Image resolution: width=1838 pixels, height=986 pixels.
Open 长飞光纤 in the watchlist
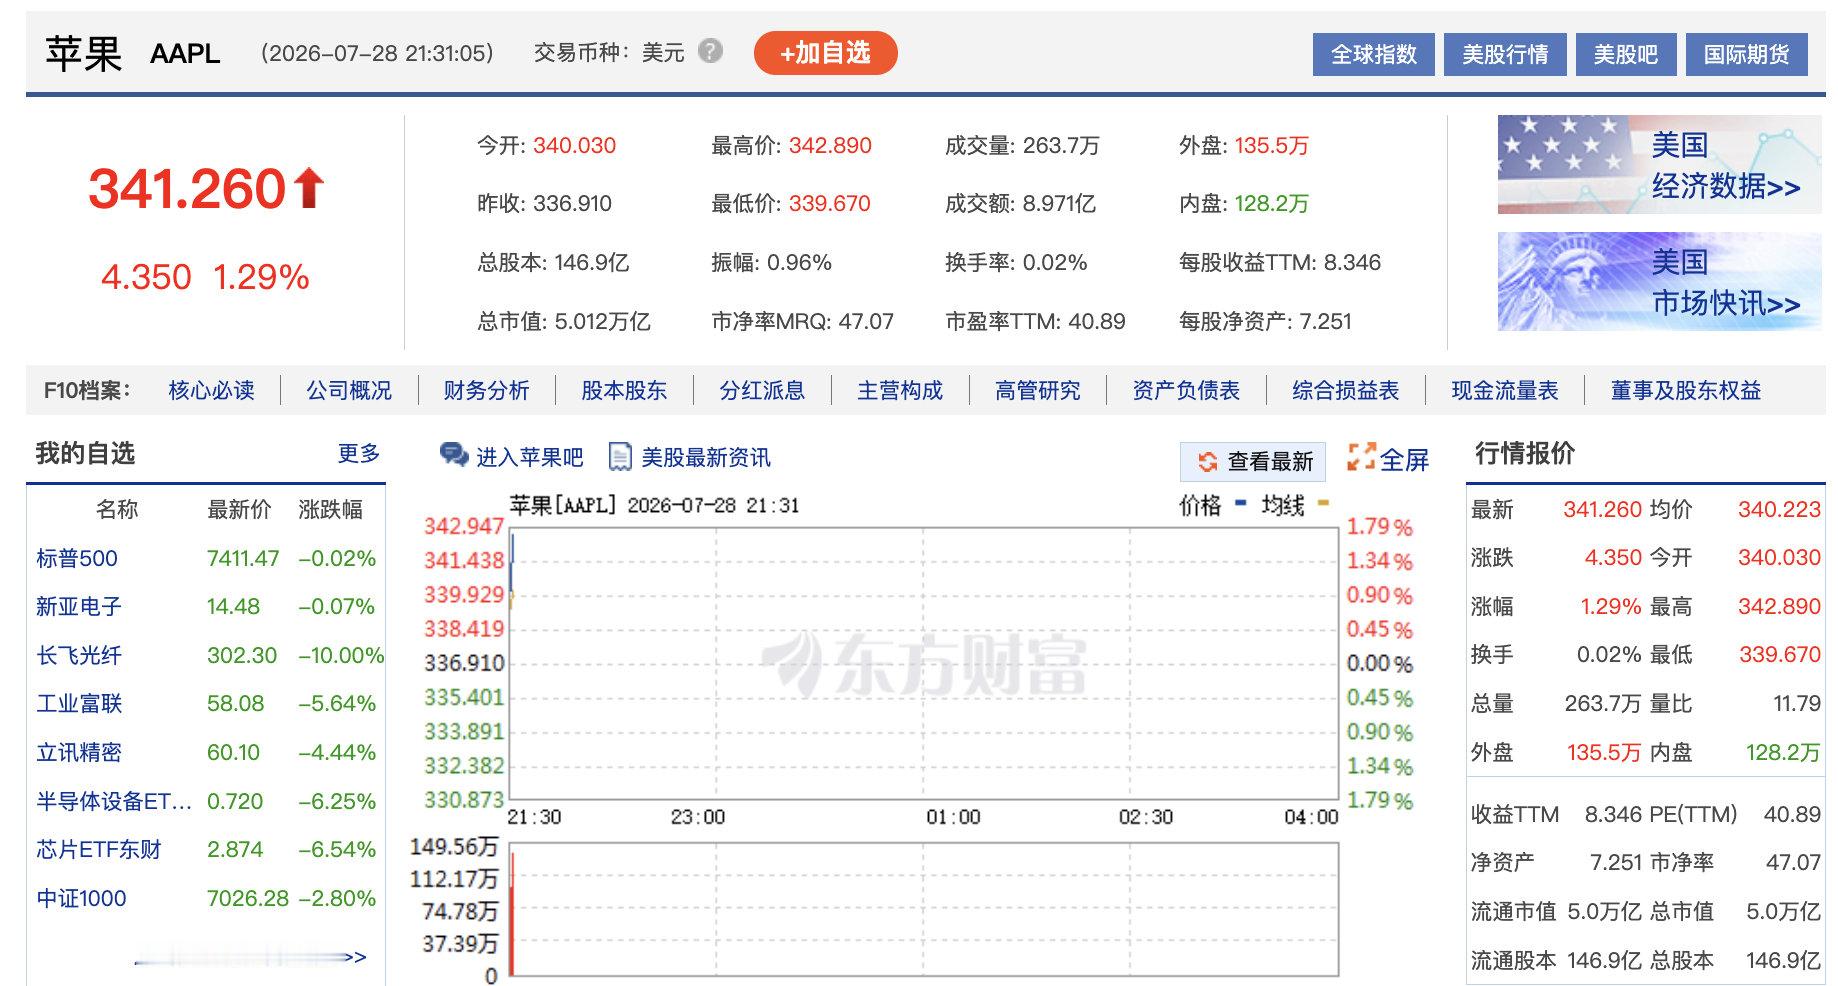pyautogui.click(x=79, y=655)
